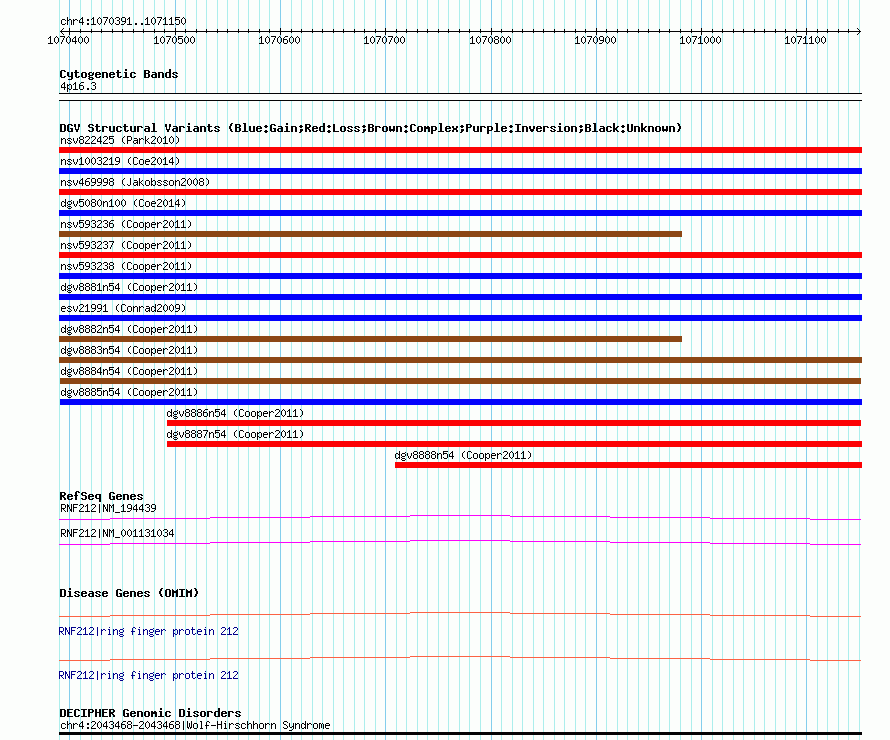Open second RNF212 ring finger protein 212 link
The image size is (890, 740).
coord(148,675)
